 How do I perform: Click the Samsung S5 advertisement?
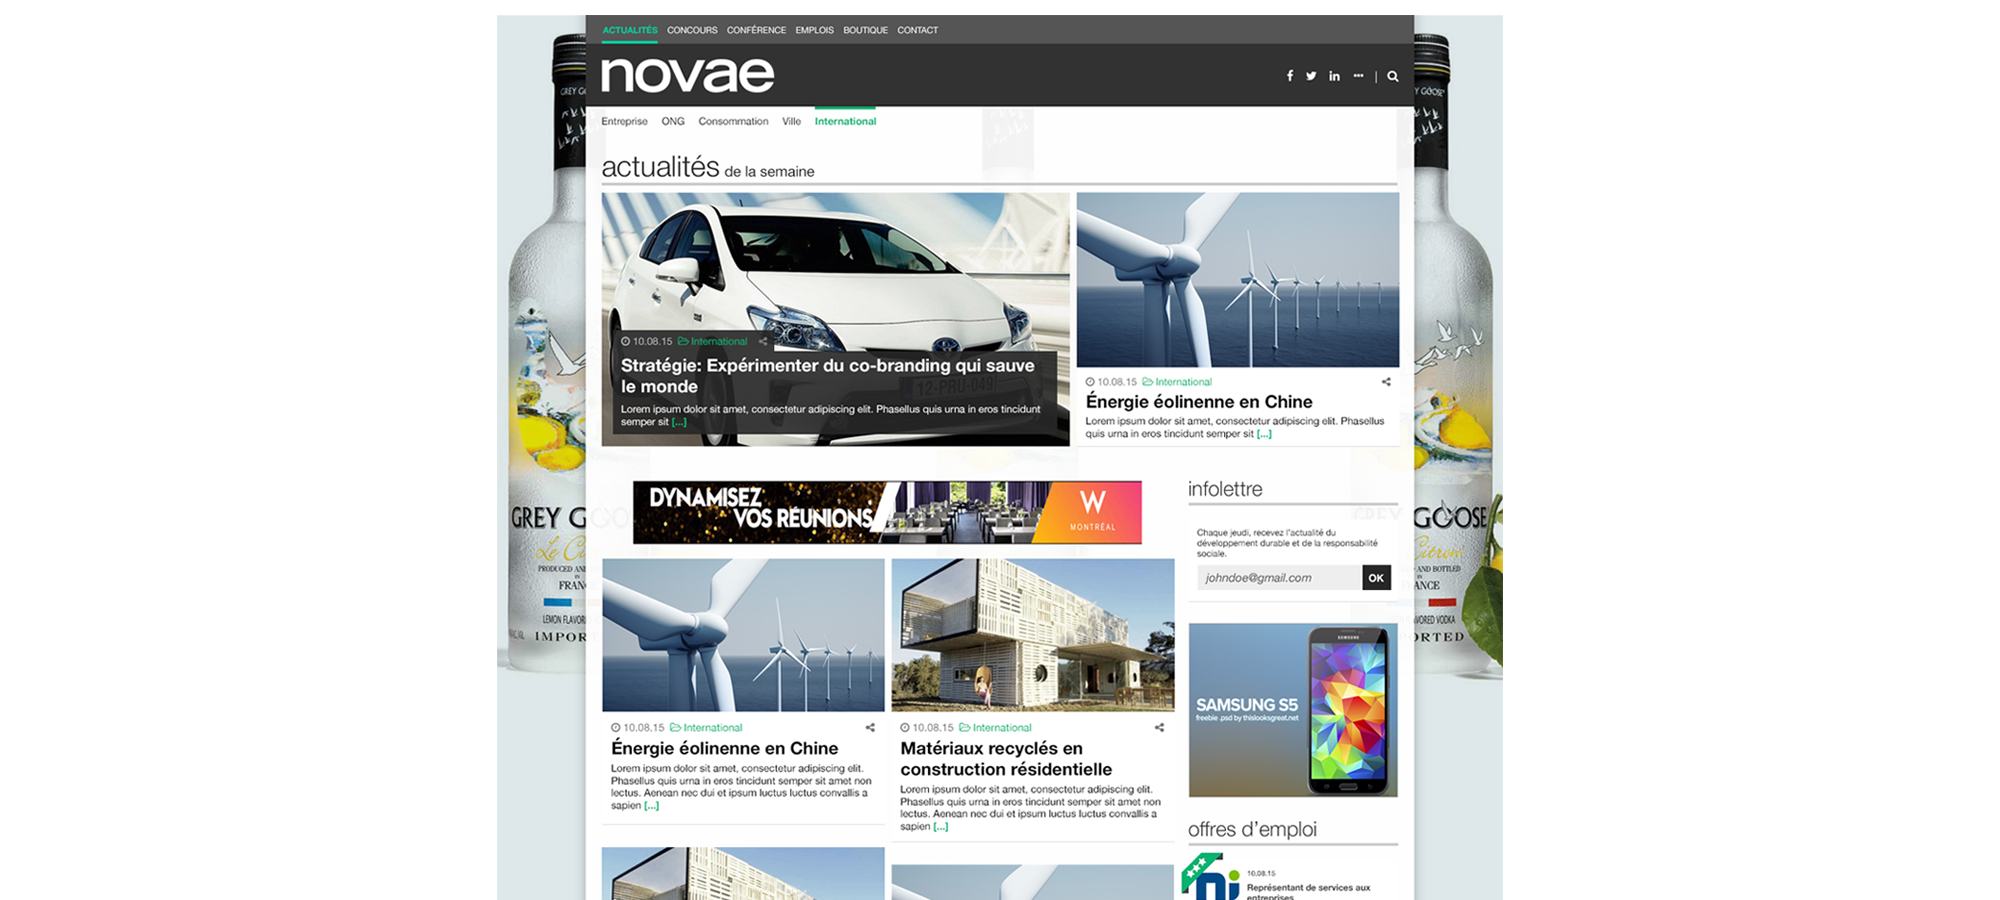(x=1293, y=710)
